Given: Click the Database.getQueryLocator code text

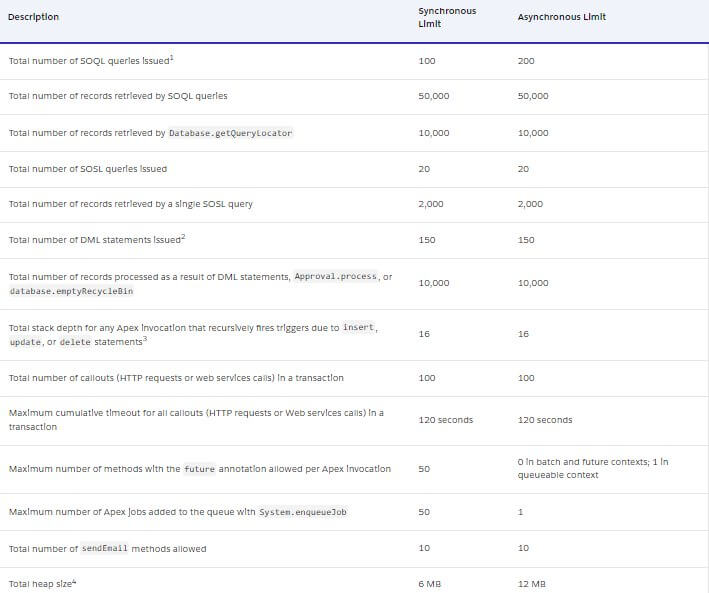Looking at the screenshot, I should pos(230,133).
